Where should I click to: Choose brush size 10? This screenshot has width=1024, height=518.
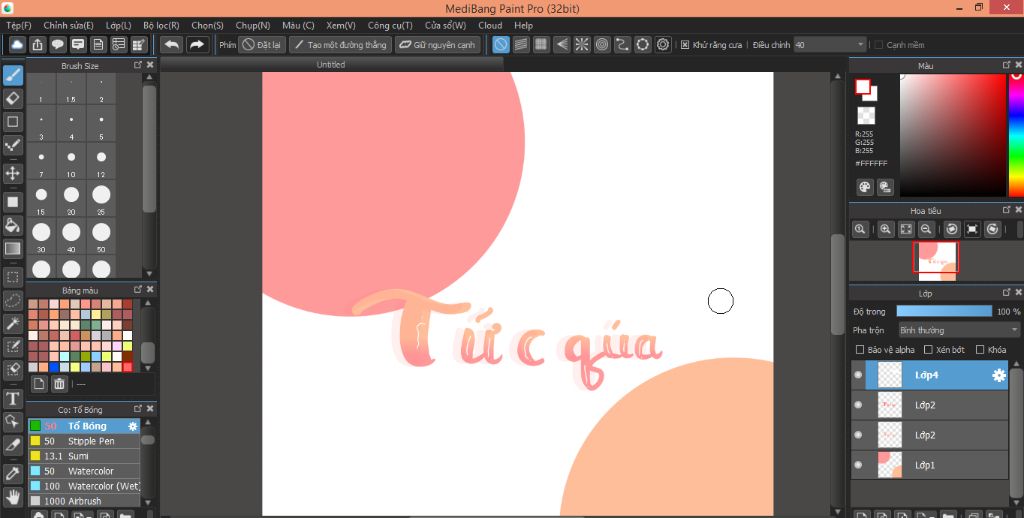tap(71, 160)
